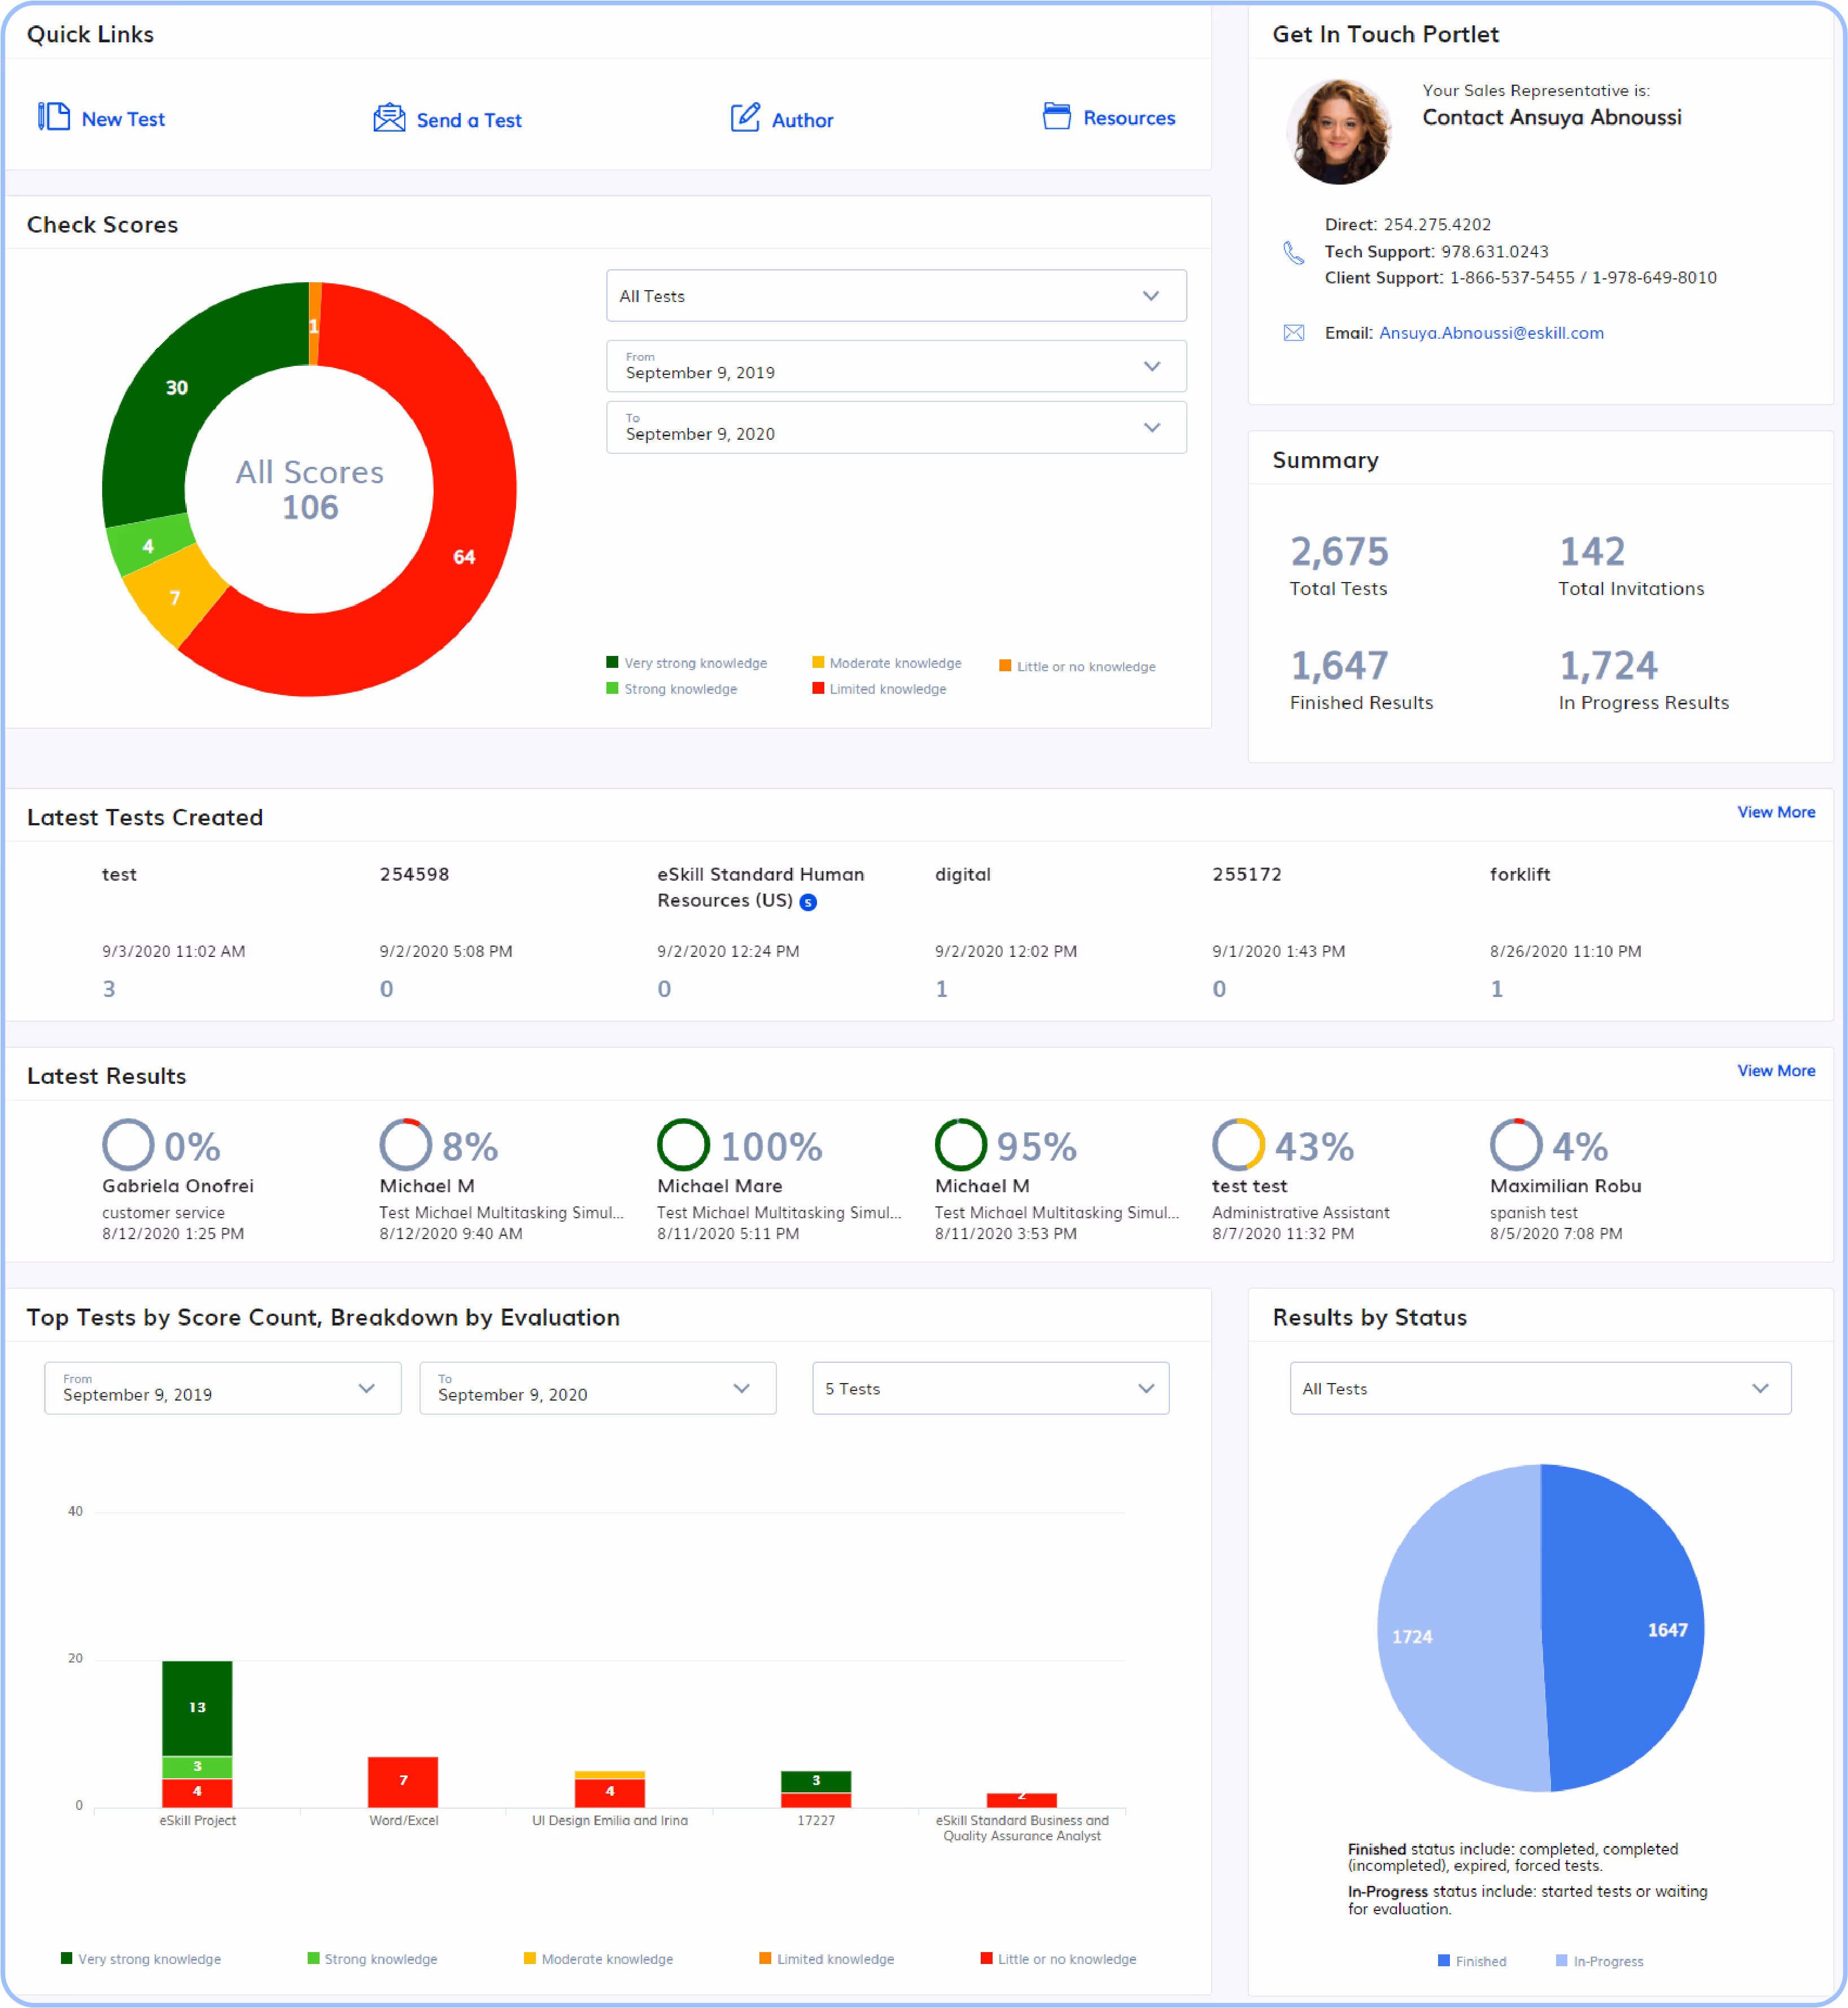
Task: Click the blue S badge beside Human Resources test
Action: 809,902
